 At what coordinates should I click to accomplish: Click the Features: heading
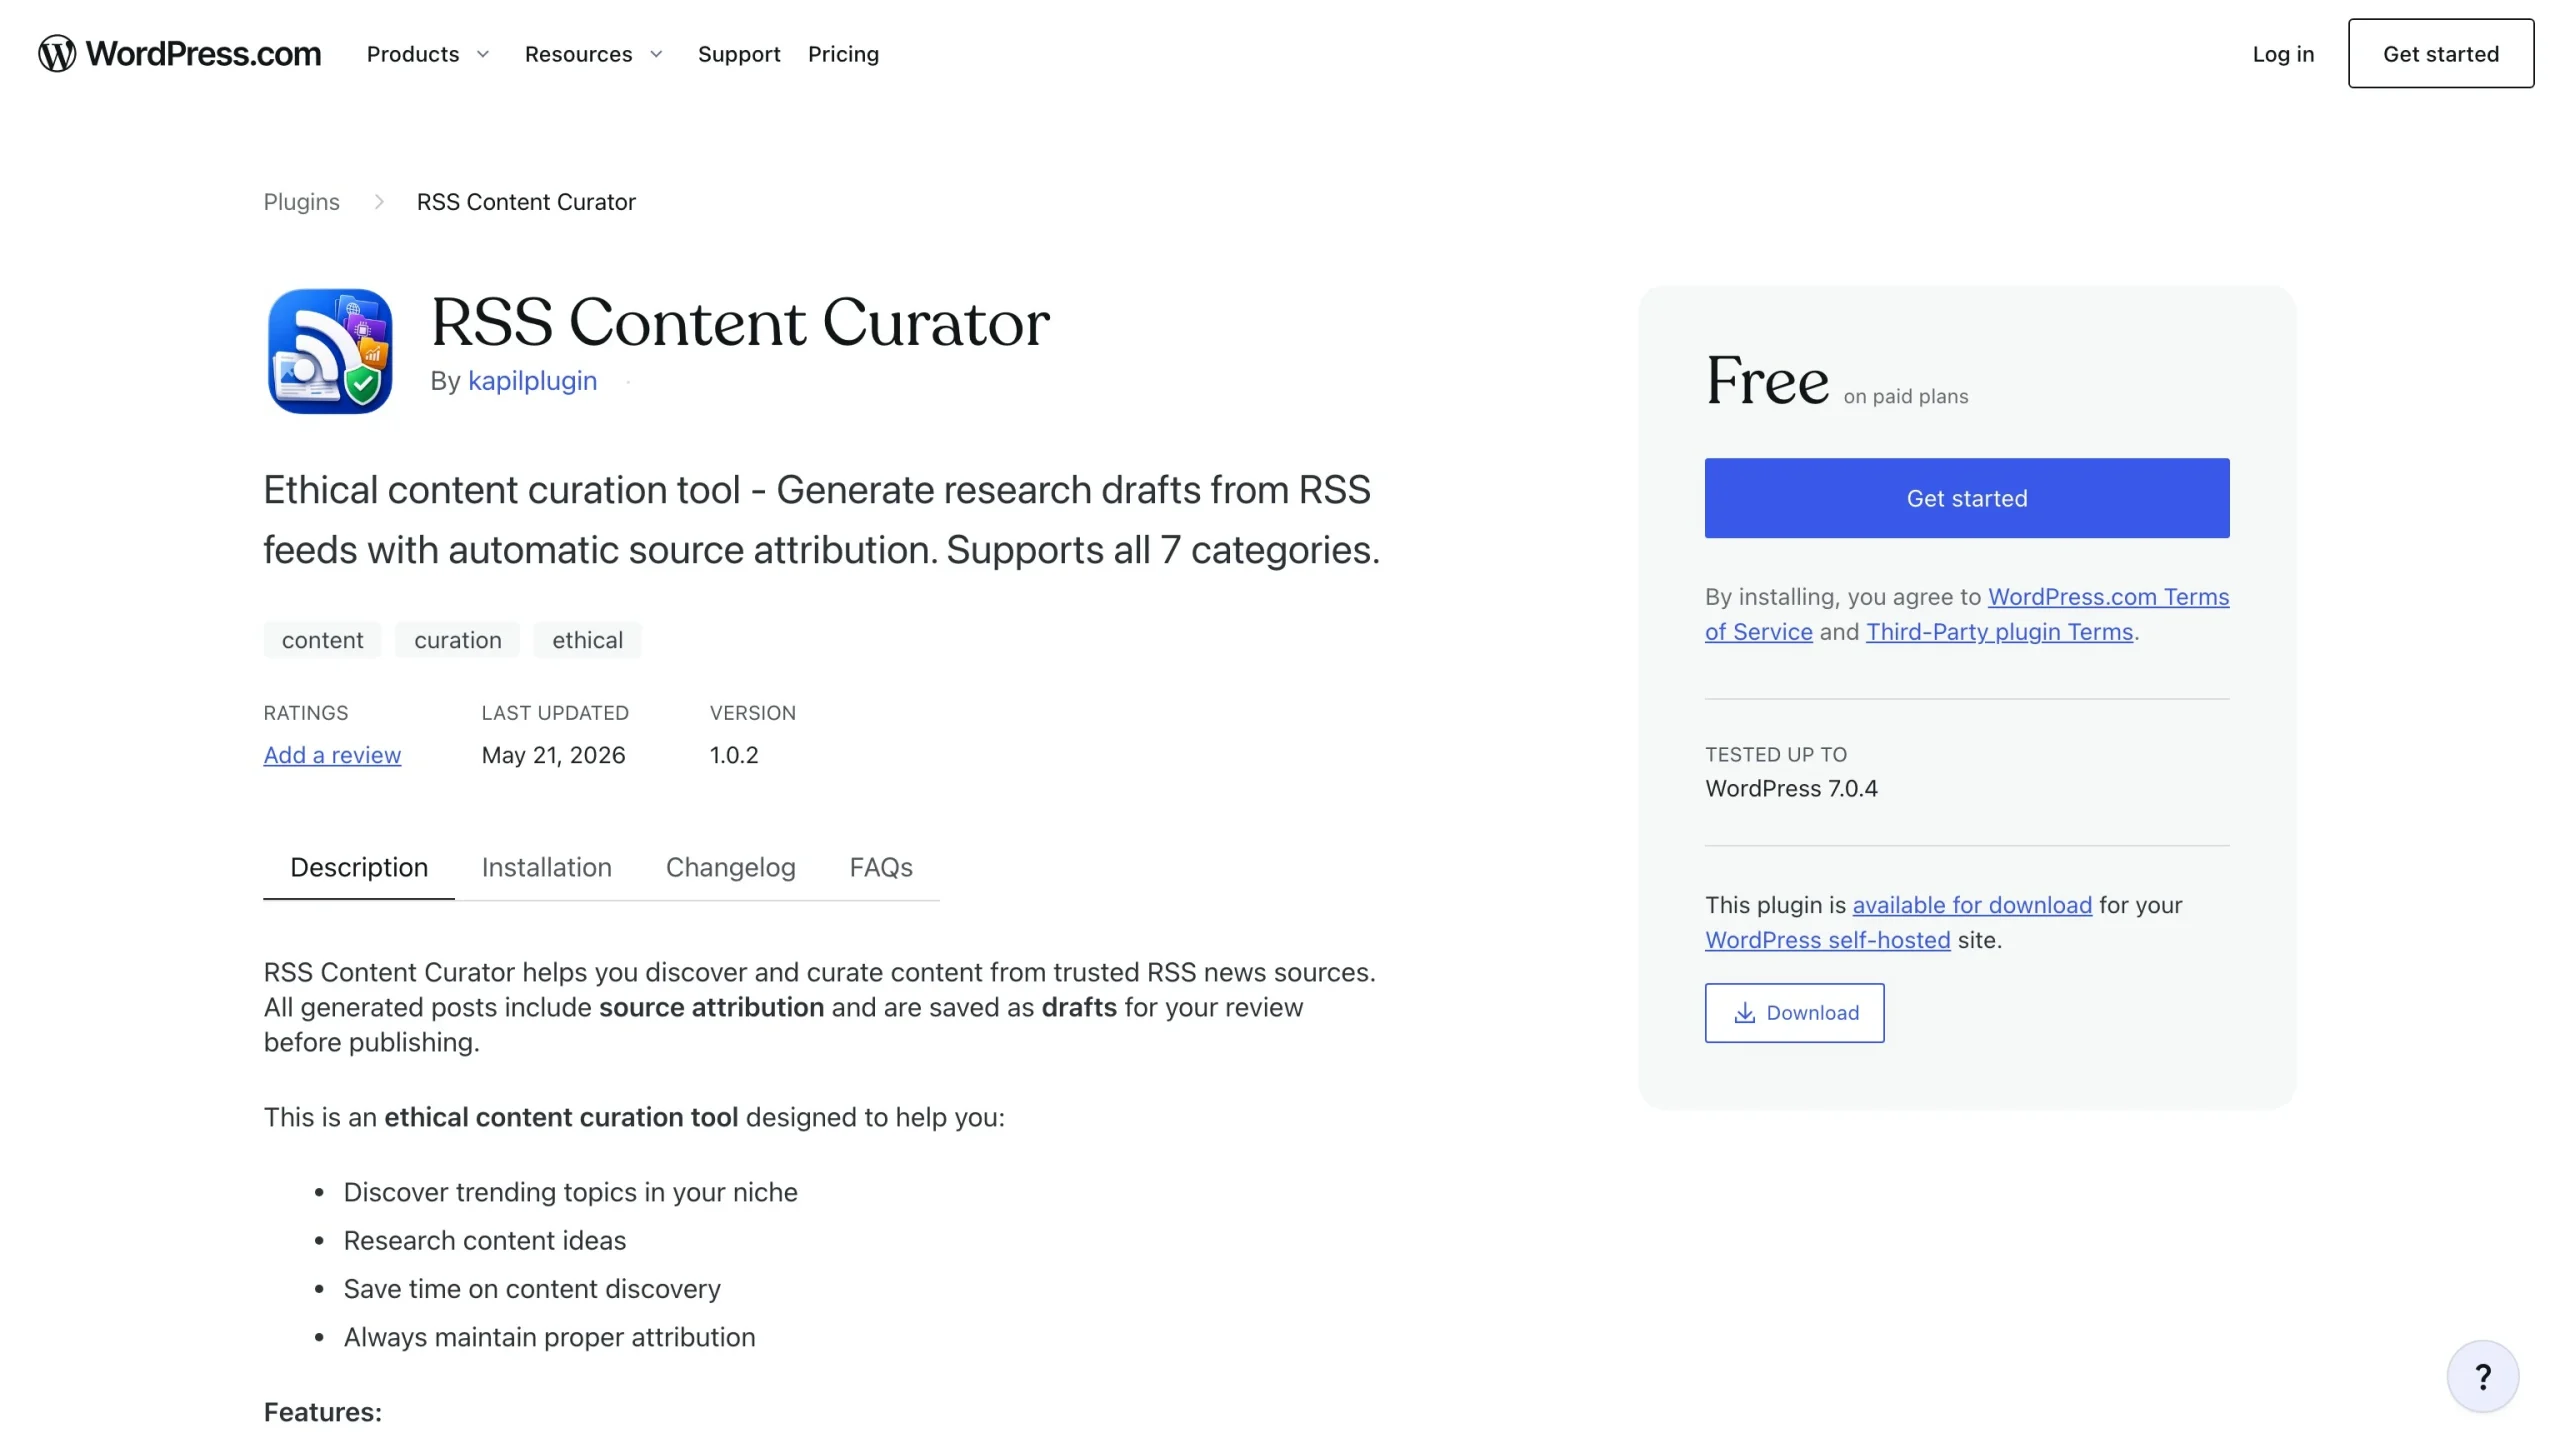[322, 1412]
